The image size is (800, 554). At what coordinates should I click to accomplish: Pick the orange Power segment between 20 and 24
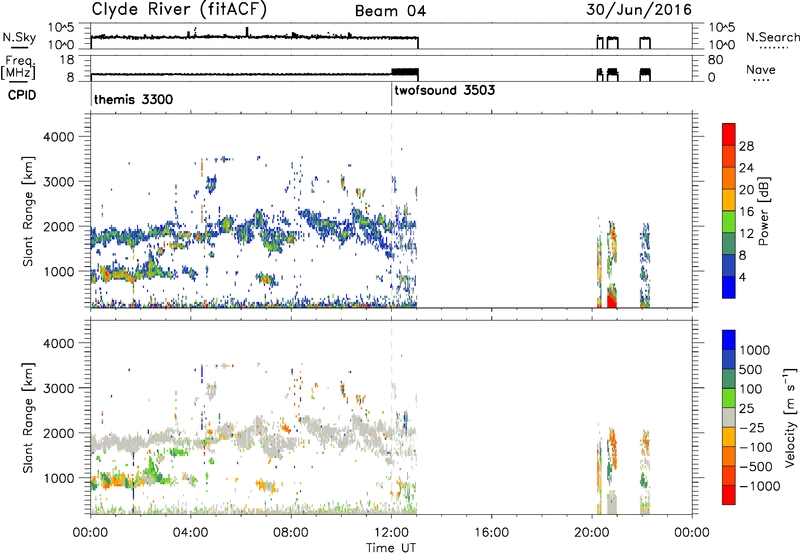pos(729,178)
